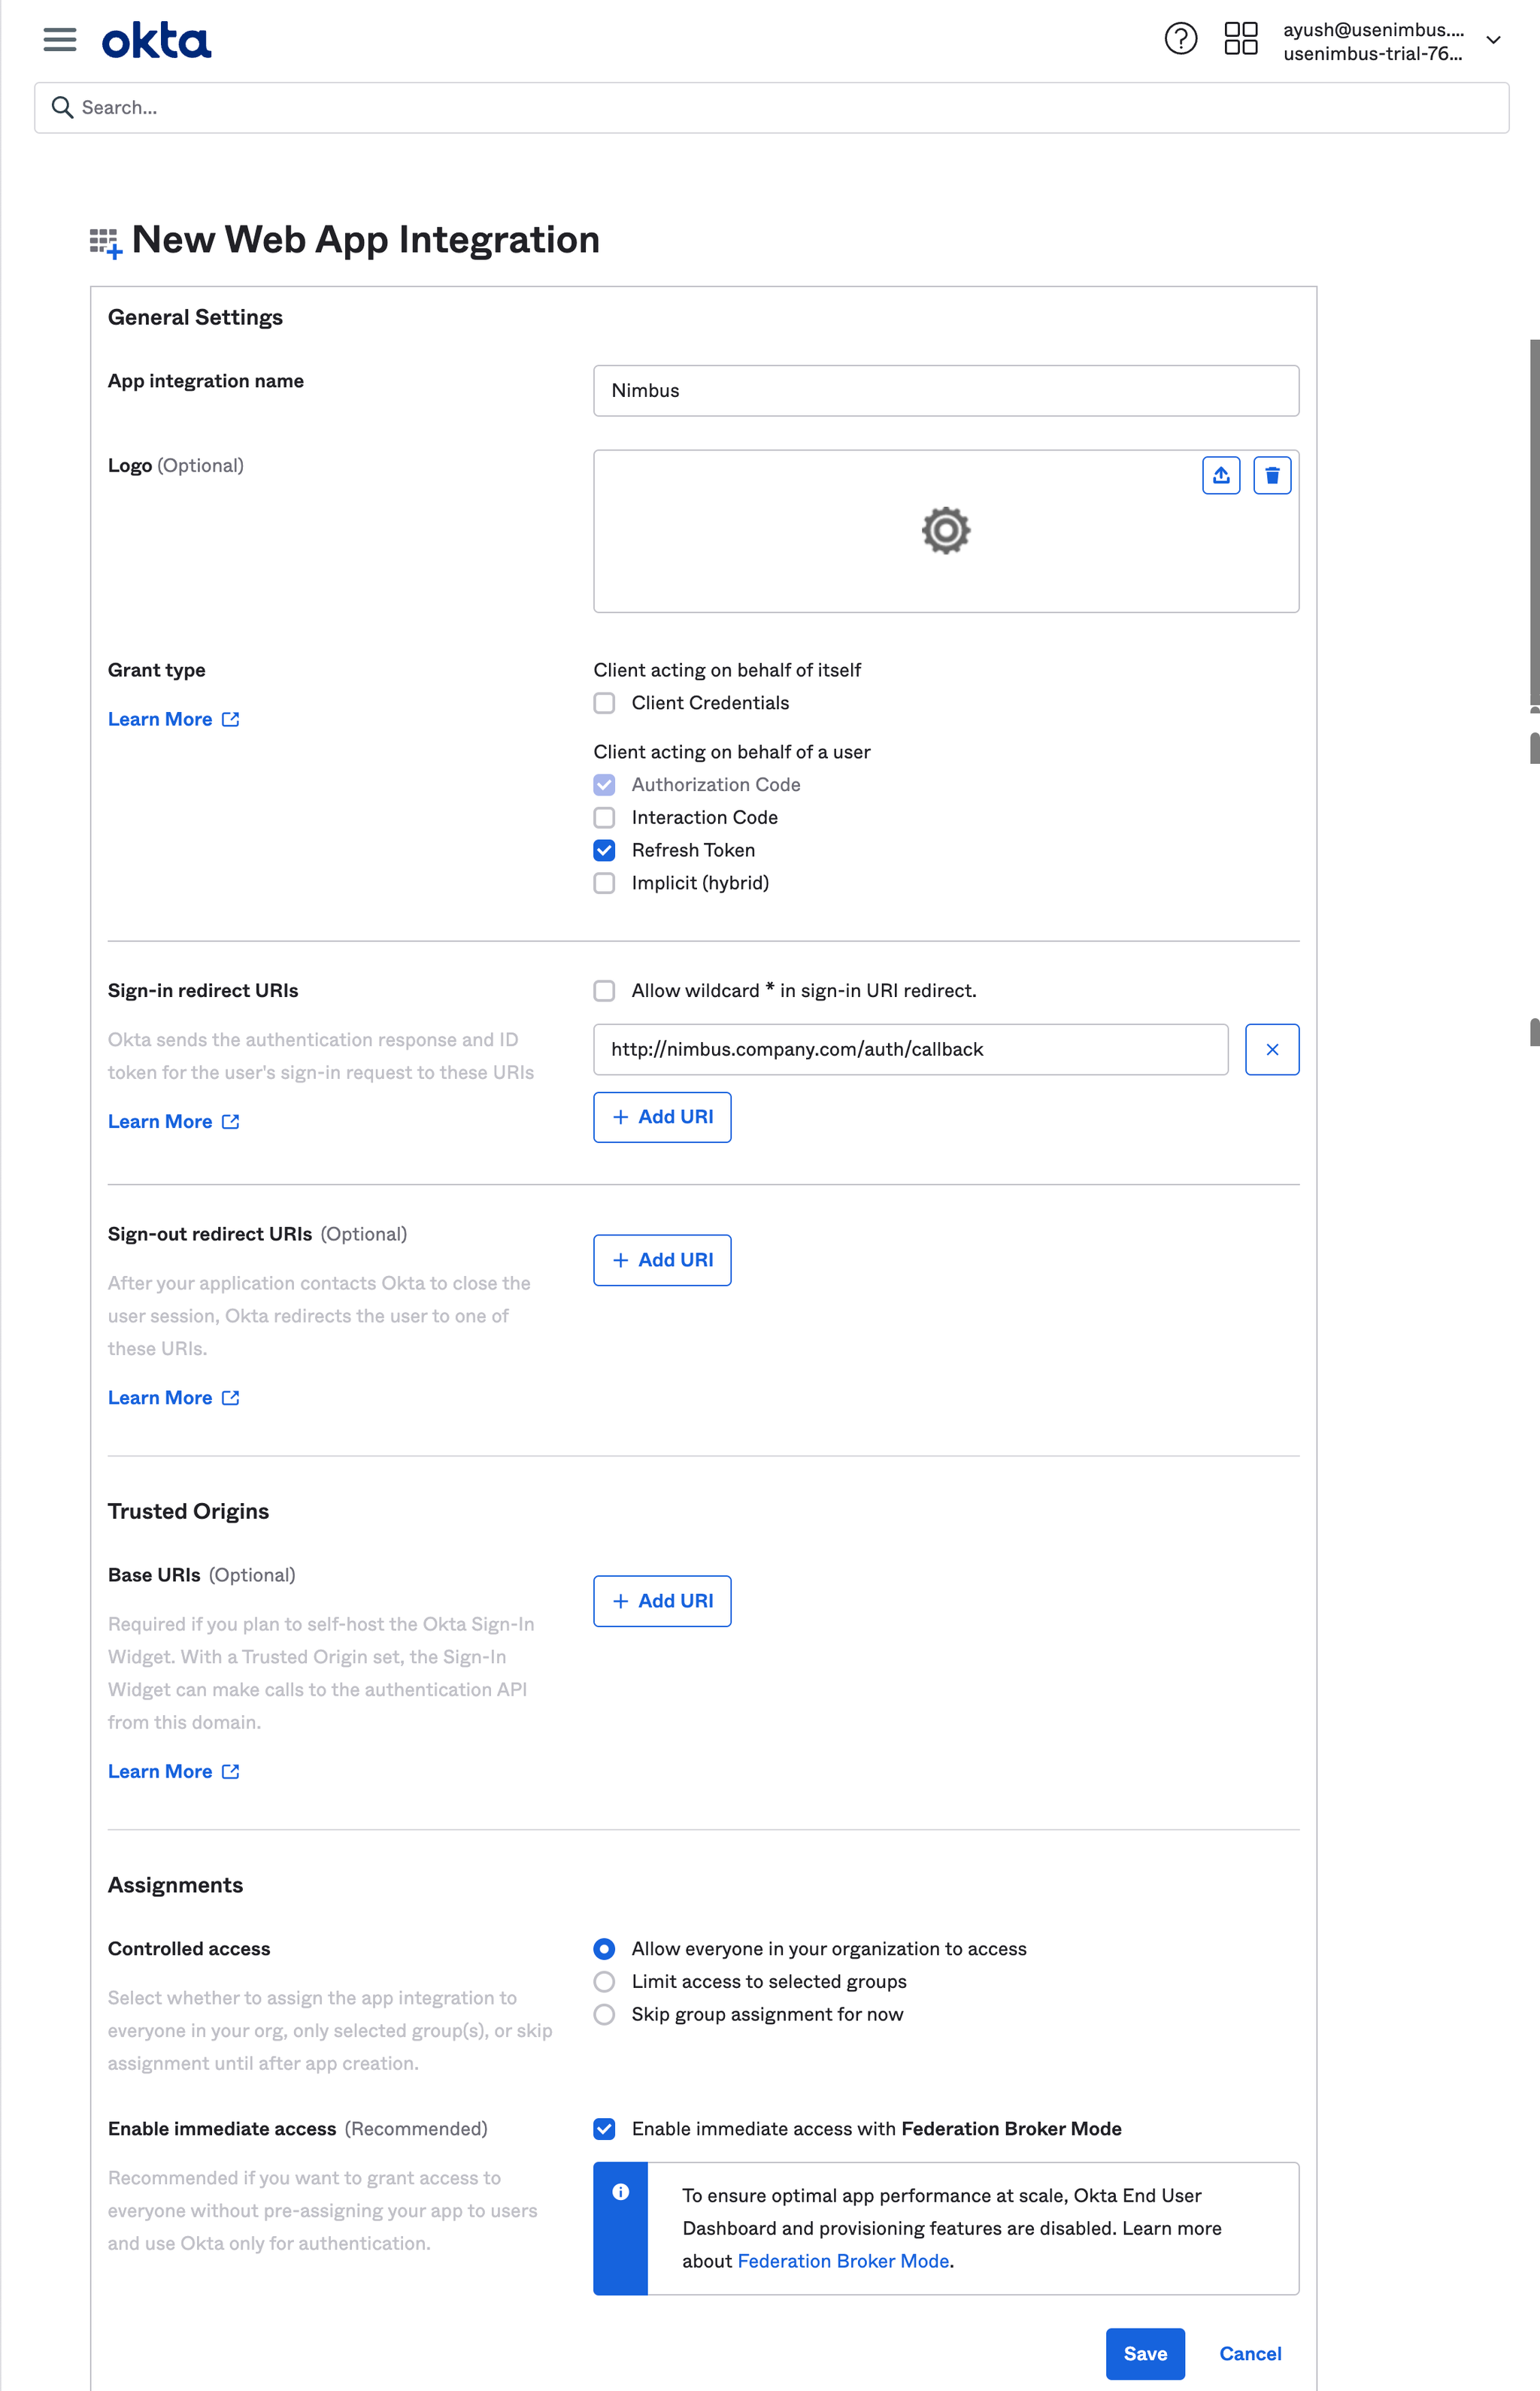The image size is (1540, 2391).
Task: Click the info icon in Federation notice
Action: point(620,2191)
